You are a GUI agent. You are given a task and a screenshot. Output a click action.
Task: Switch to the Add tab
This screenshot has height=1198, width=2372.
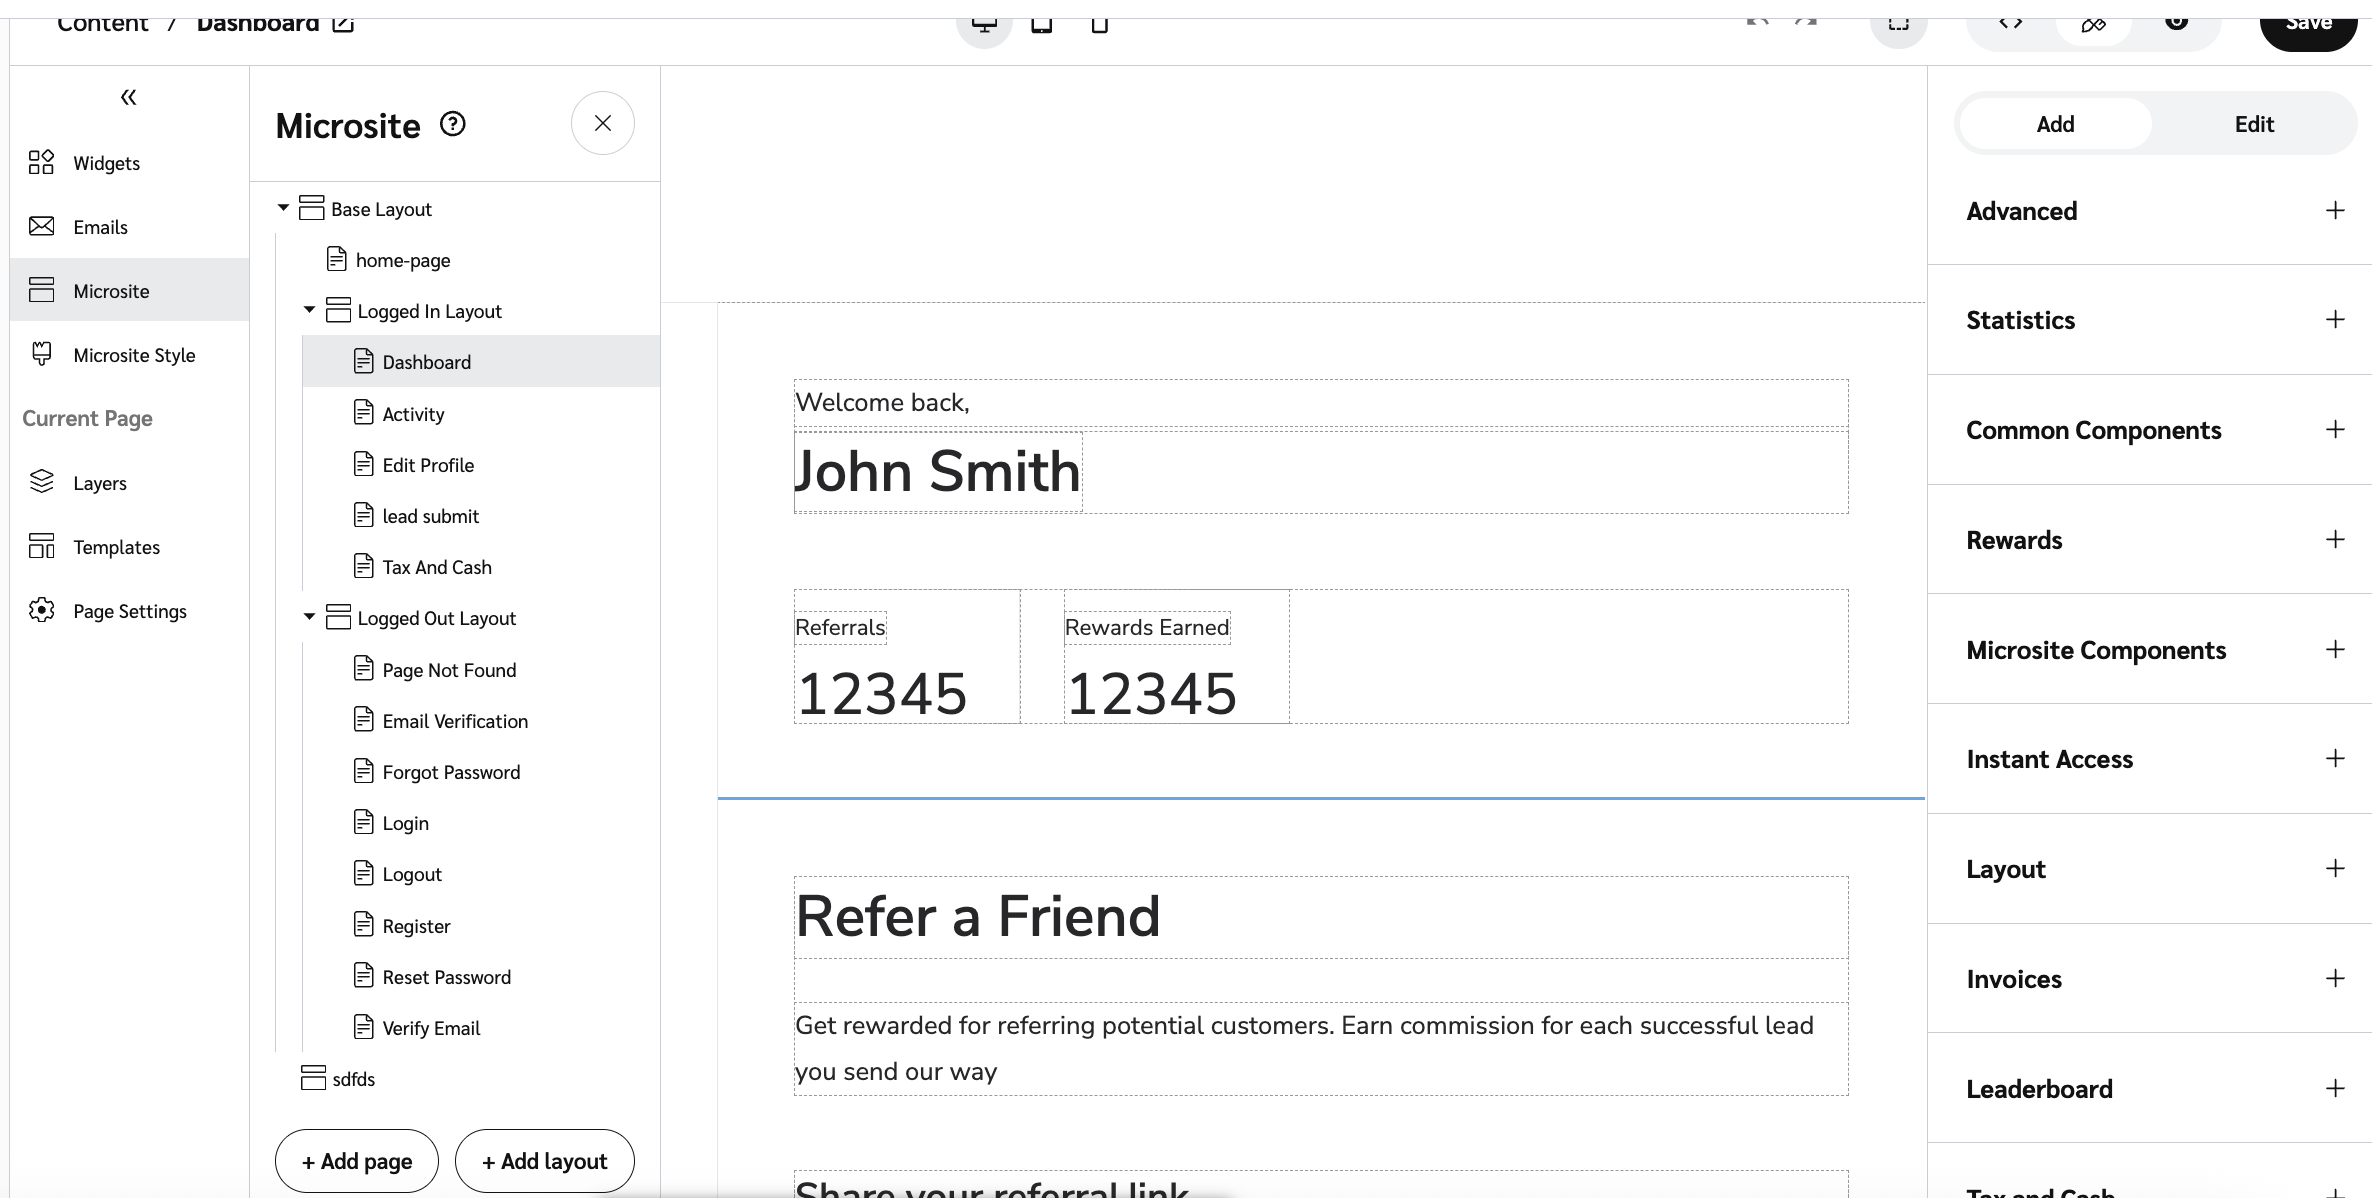(x=2055, y=124)
